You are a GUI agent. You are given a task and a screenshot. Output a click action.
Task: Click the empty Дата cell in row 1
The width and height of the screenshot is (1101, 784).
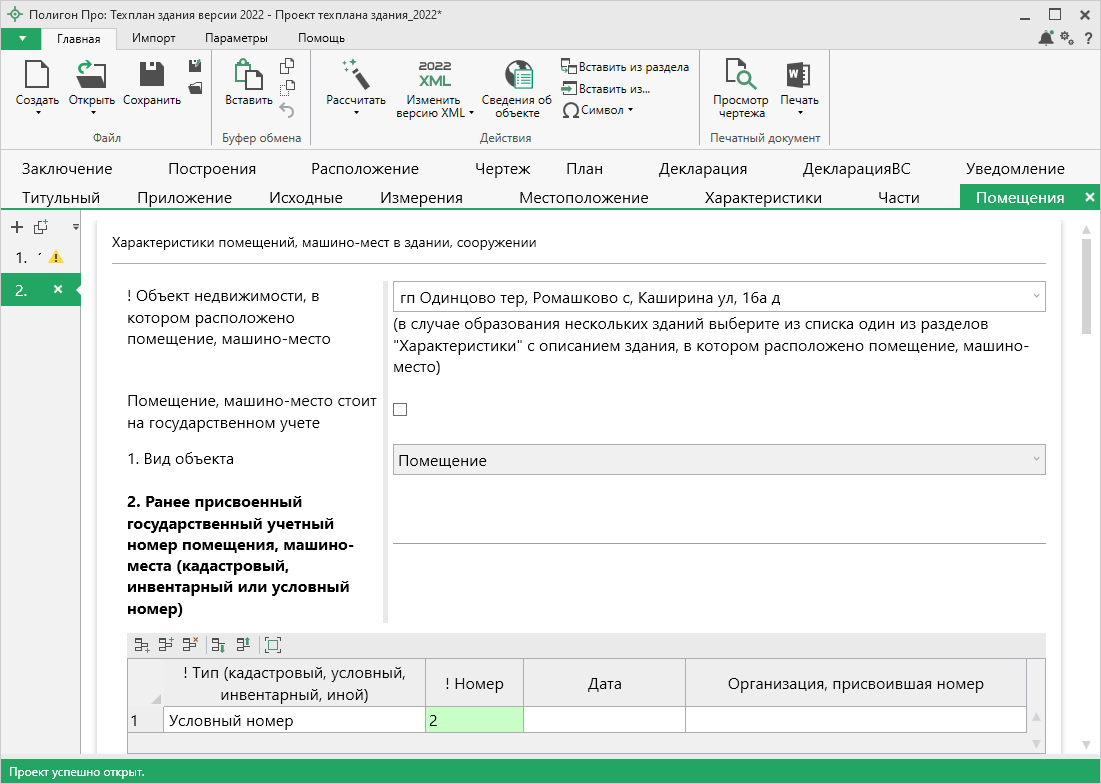pyautogui.click(x=604, y=720)
